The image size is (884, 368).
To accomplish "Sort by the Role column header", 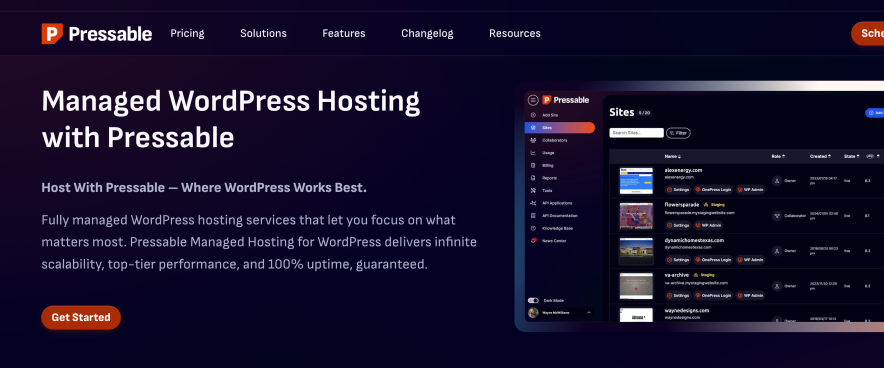I will click(778, 156).
